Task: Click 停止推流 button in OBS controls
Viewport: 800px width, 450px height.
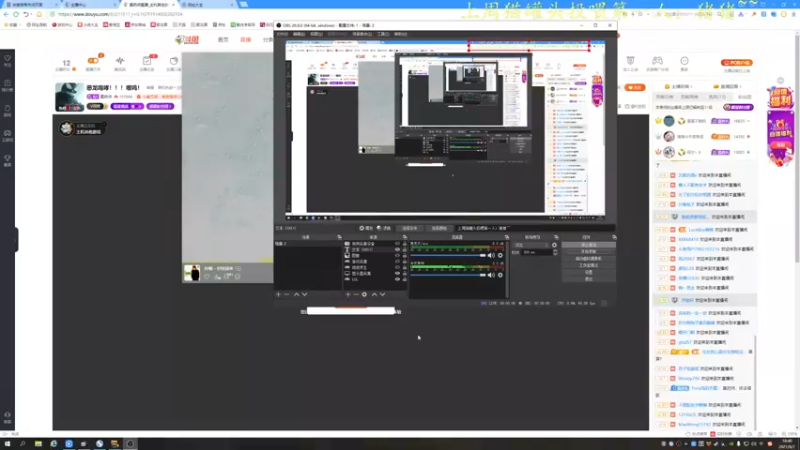Action: tap(588, 245)
